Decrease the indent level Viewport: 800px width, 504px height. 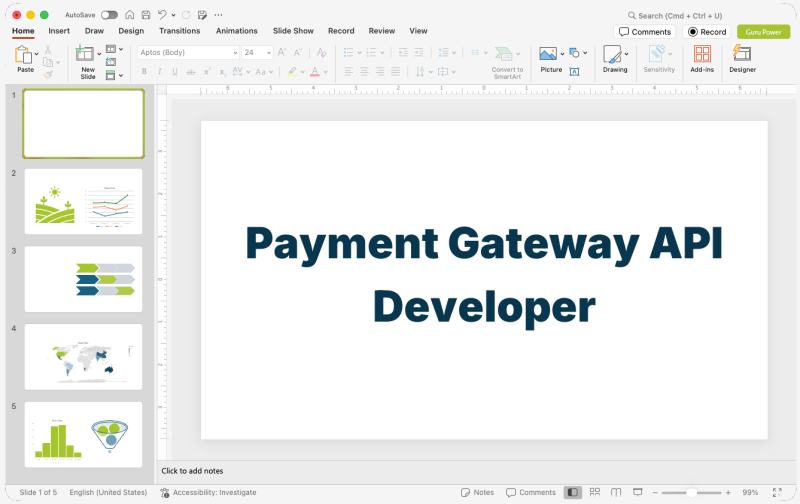click(x=403, y=52)
